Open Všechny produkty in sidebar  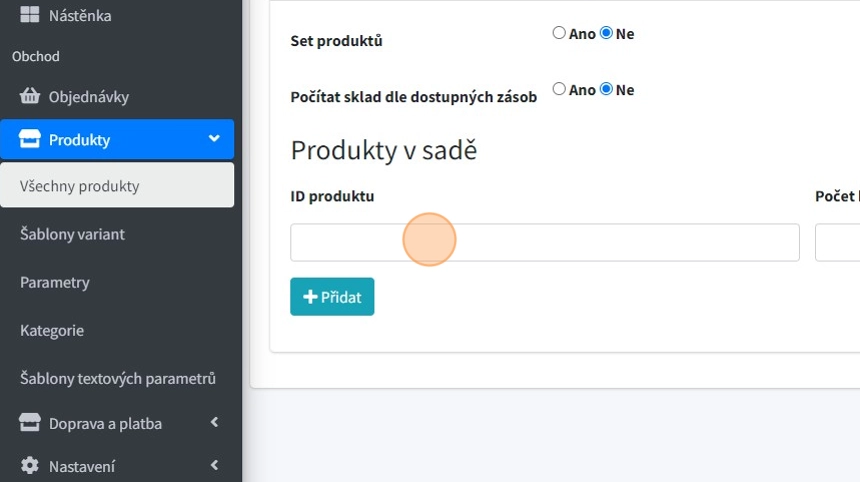coord(80,186)
